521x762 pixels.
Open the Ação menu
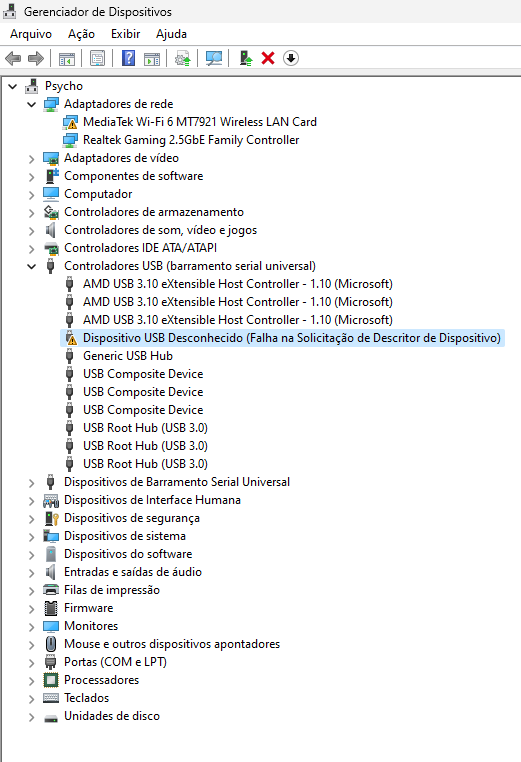81,34
